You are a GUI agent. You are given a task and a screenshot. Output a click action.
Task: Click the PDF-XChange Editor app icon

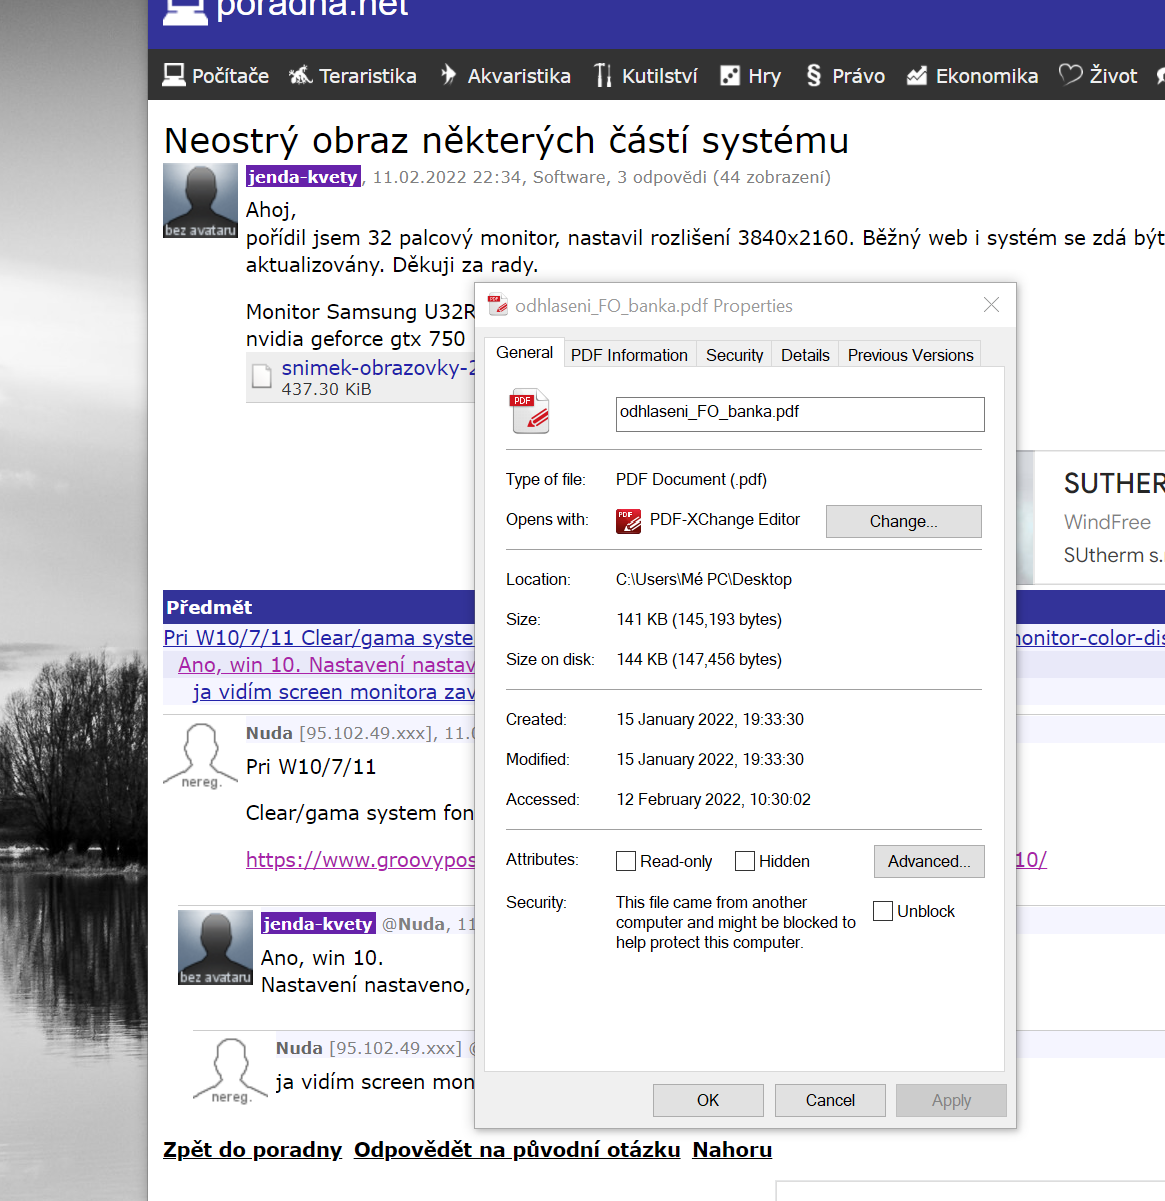(x=628, y=521)
